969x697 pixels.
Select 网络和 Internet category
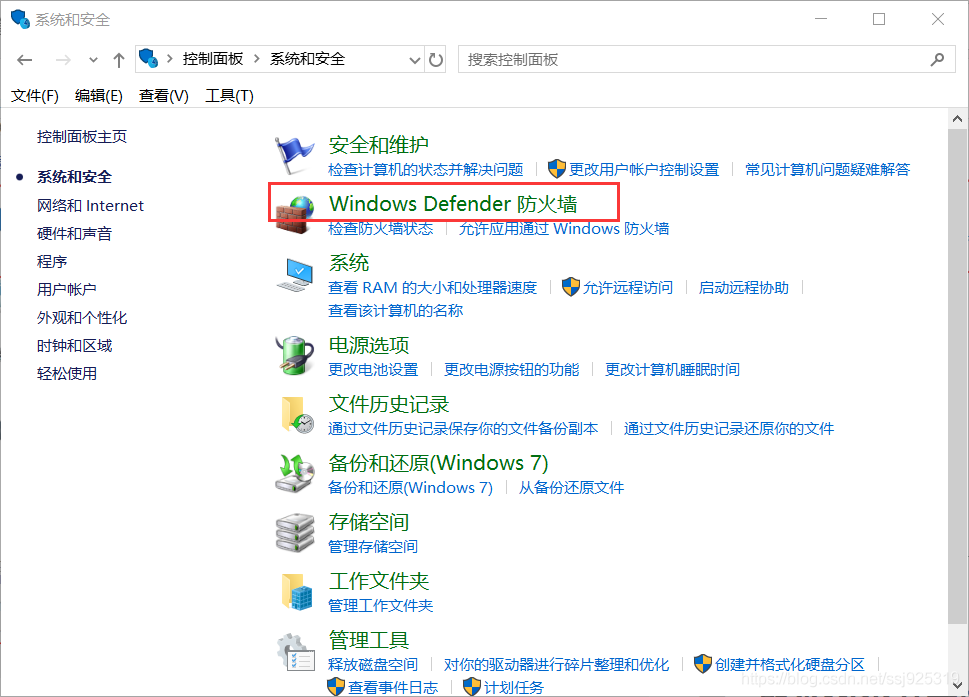tap(90, 206)
